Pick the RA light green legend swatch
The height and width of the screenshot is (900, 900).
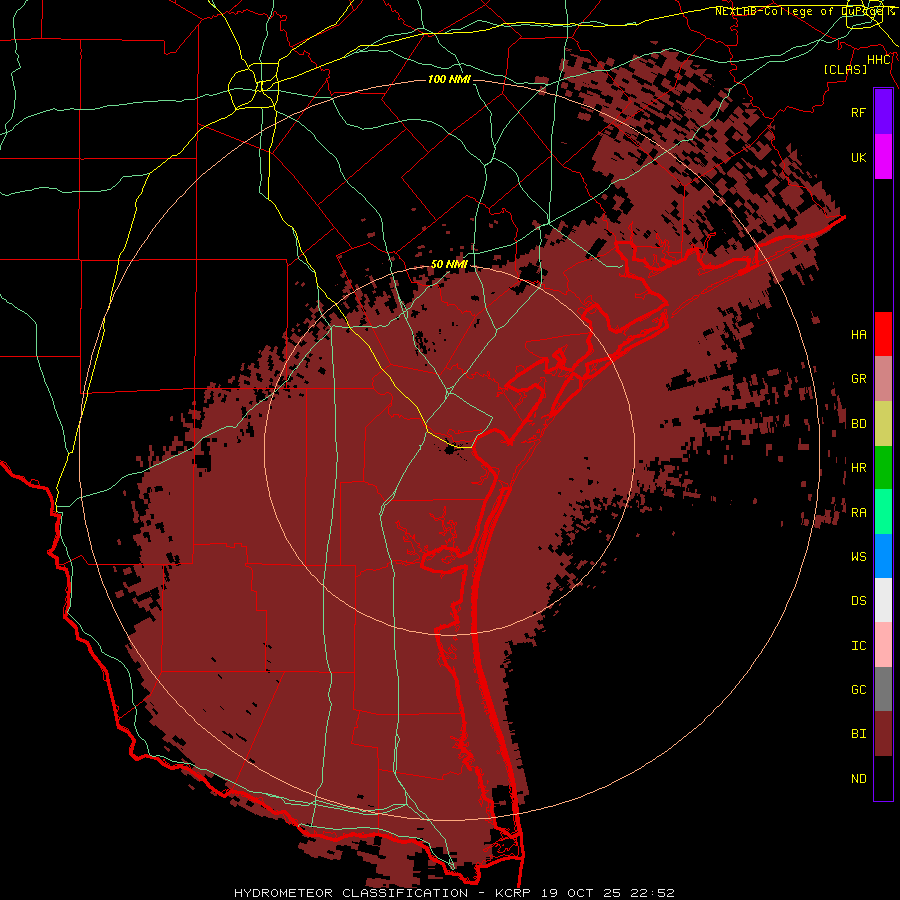(x=883, y=512)
